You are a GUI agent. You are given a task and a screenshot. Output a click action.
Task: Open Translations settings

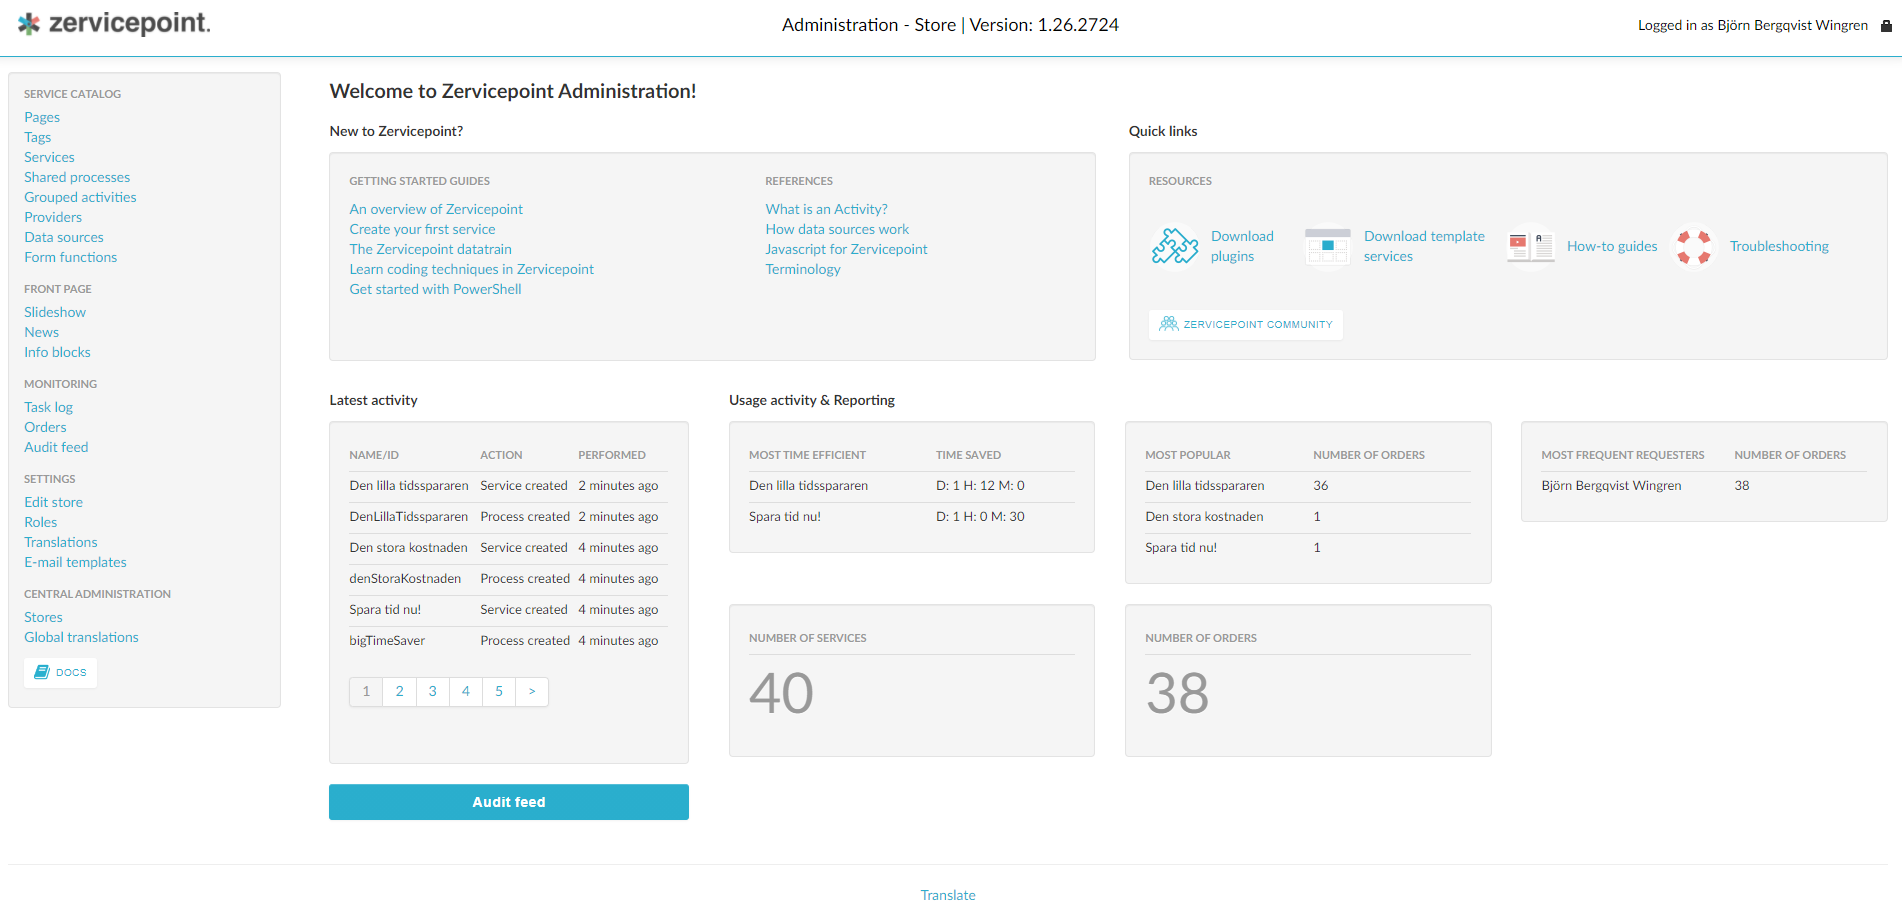click(60, 542)
